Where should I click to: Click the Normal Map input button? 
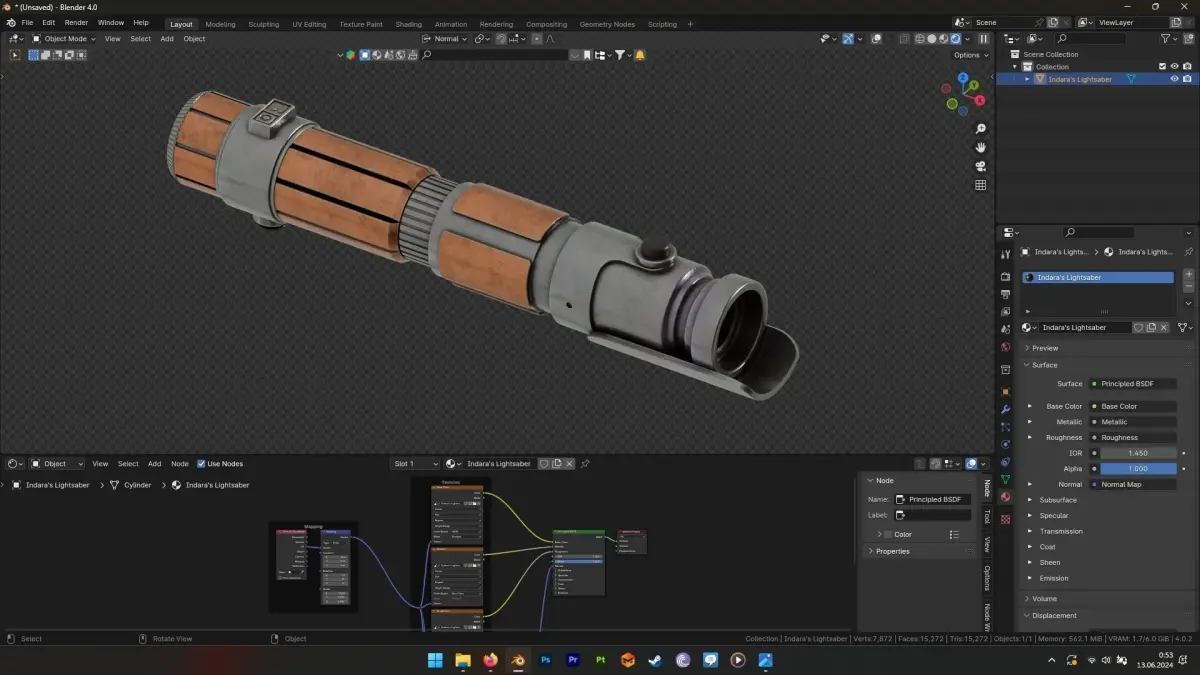tap(1132, 484)
